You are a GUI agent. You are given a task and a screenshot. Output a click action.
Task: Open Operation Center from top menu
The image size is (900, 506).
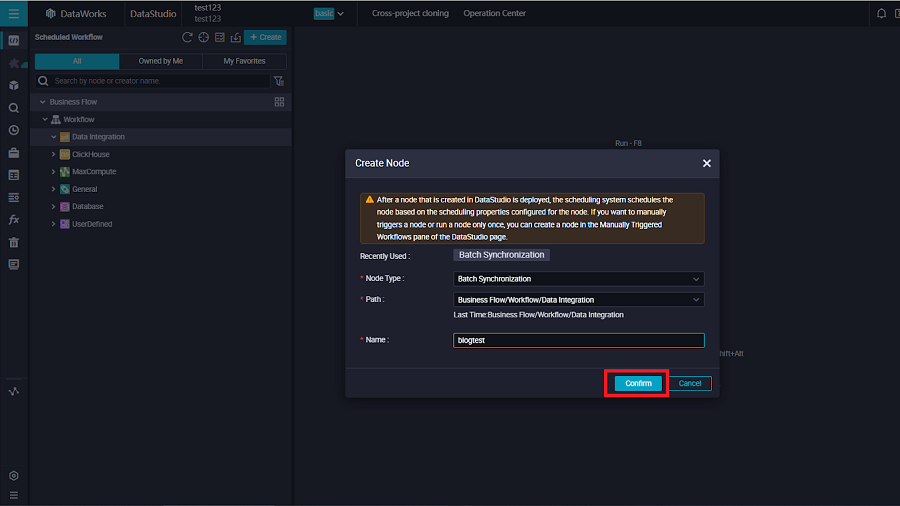(x=494, y=14)
